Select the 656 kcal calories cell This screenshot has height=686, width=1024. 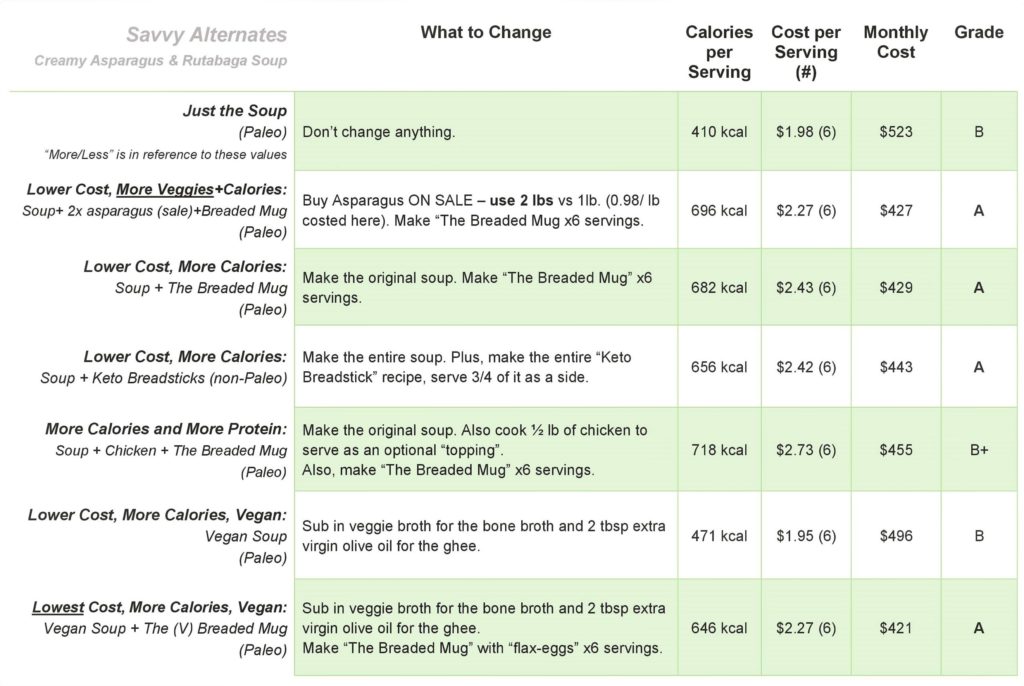click(718, 367)
